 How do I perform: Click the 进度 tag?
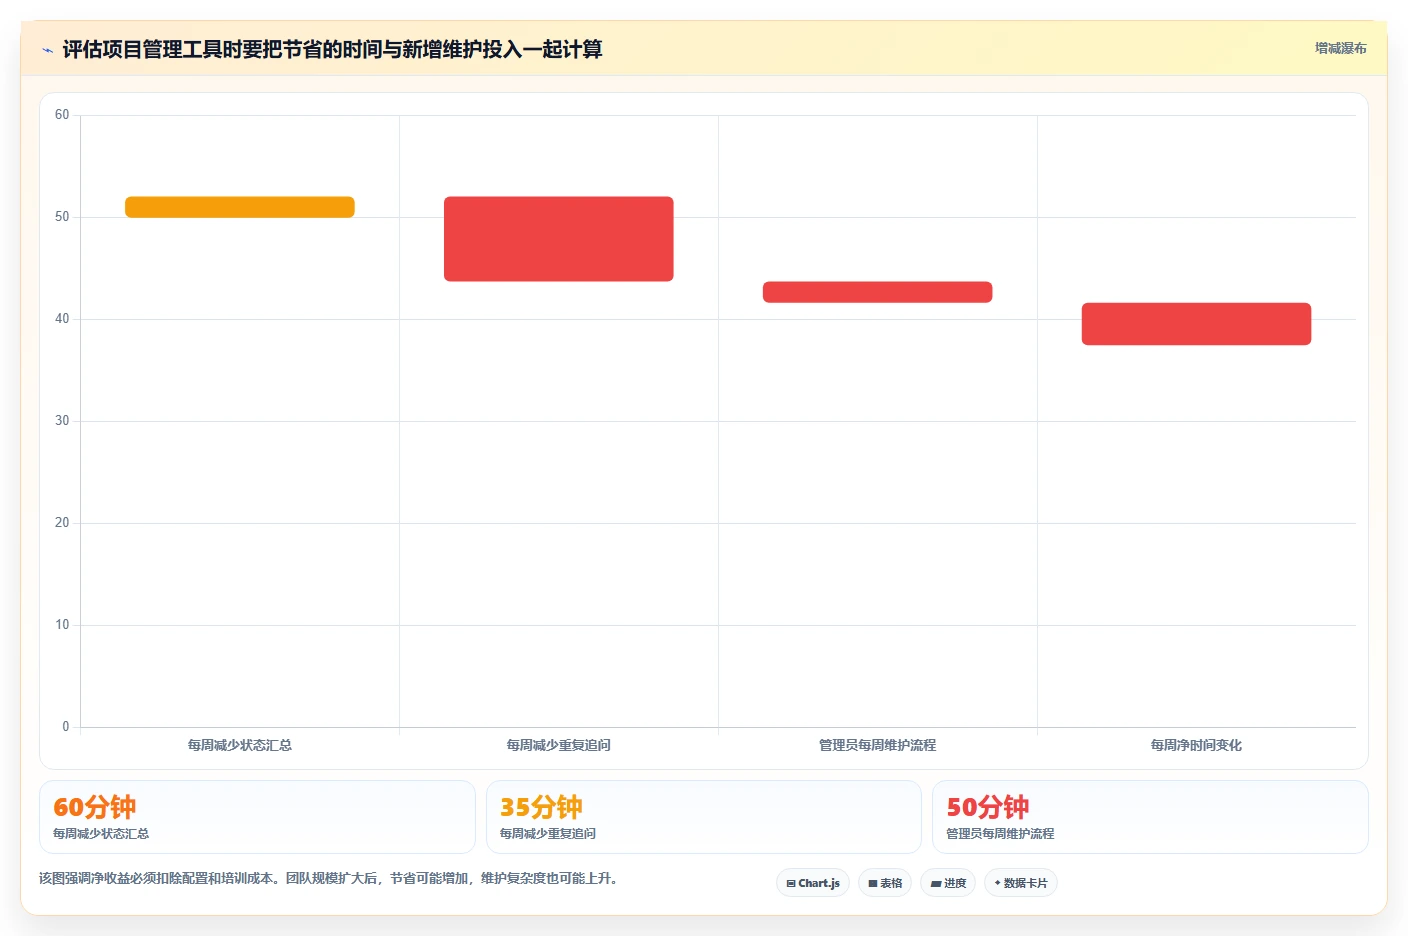pyautogui.click(x=948, y=883)
